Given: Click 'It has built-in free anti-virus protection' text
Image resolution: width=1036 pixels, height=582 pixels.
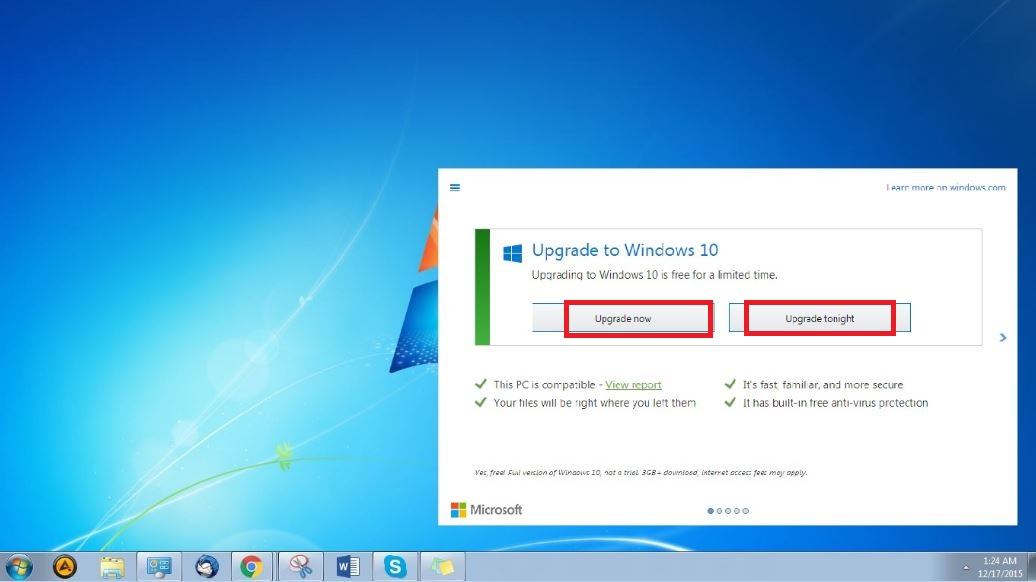Looking at the screenshot, I should pyautogui.click(x=835, y=403).
